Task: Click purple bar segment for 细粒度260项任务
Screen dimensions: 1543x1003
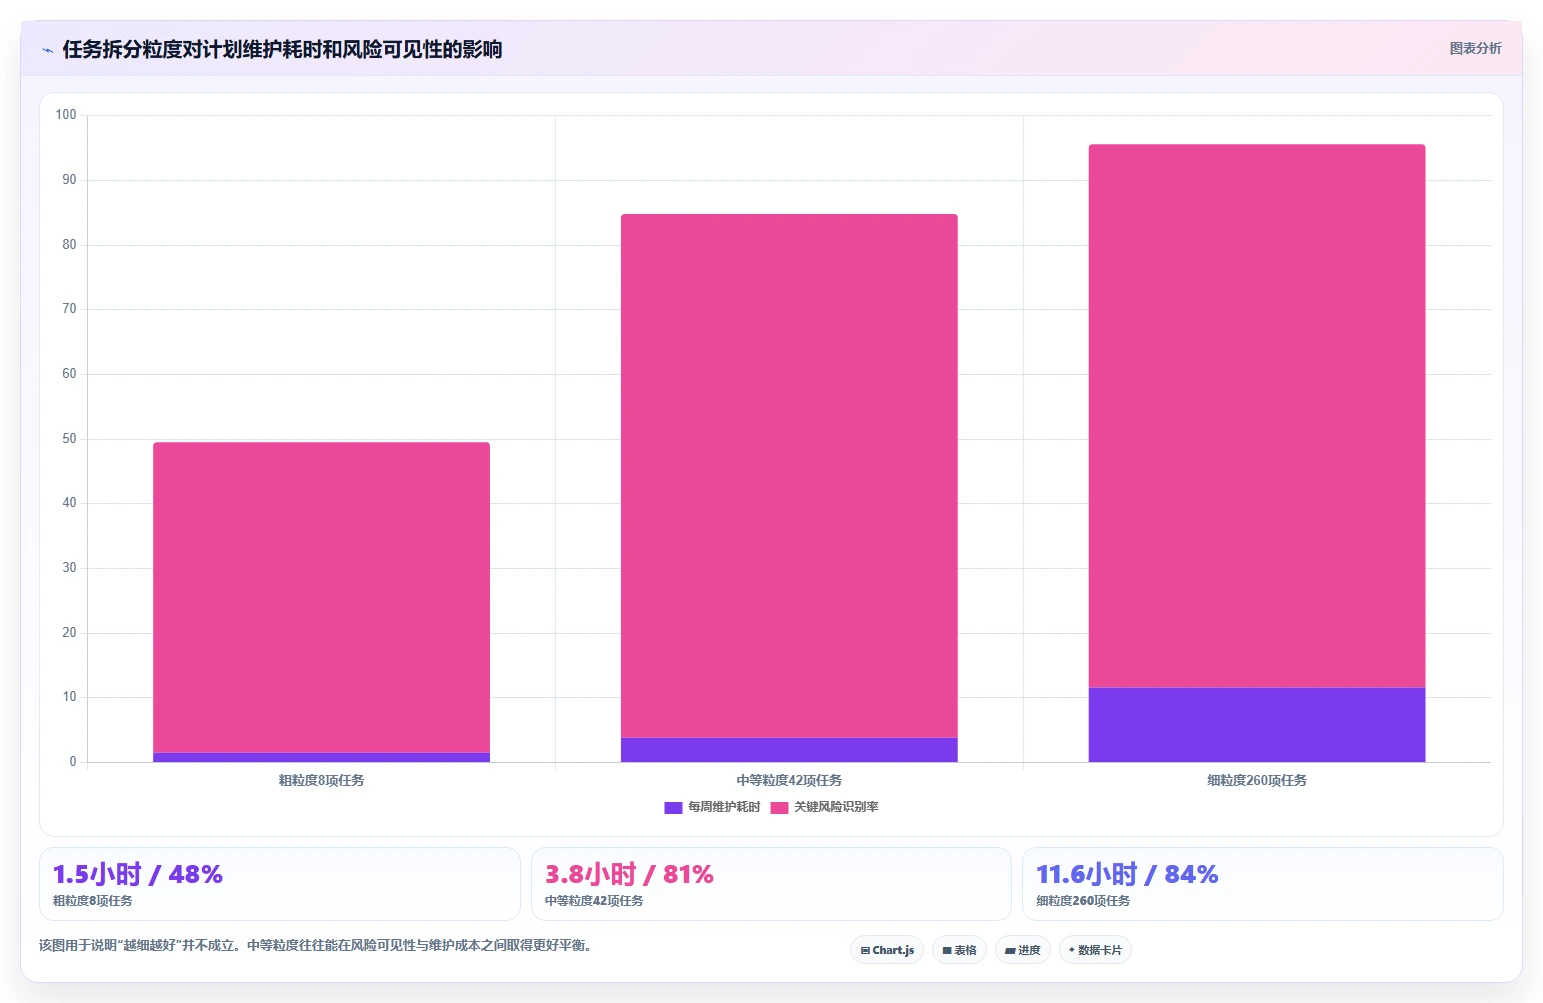Action: 1257,725
